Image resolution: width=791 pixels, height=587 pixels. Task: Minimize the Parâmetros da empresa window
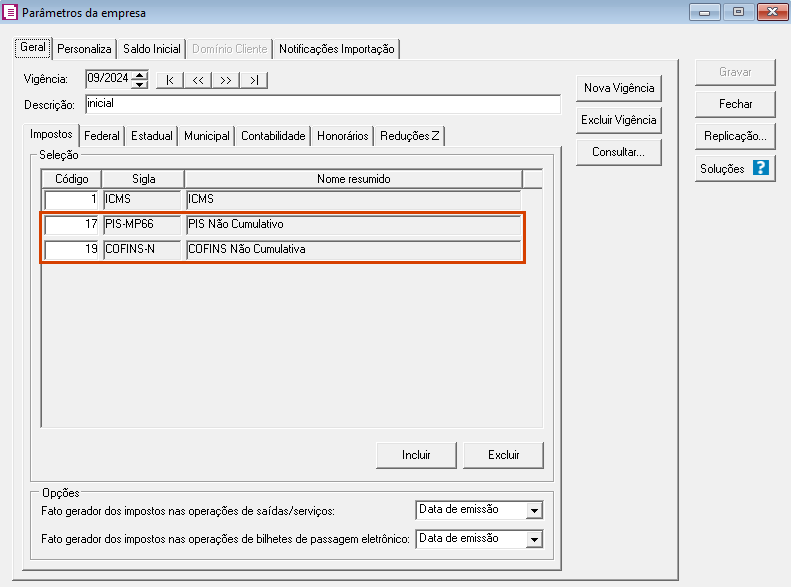click(705, 12)
